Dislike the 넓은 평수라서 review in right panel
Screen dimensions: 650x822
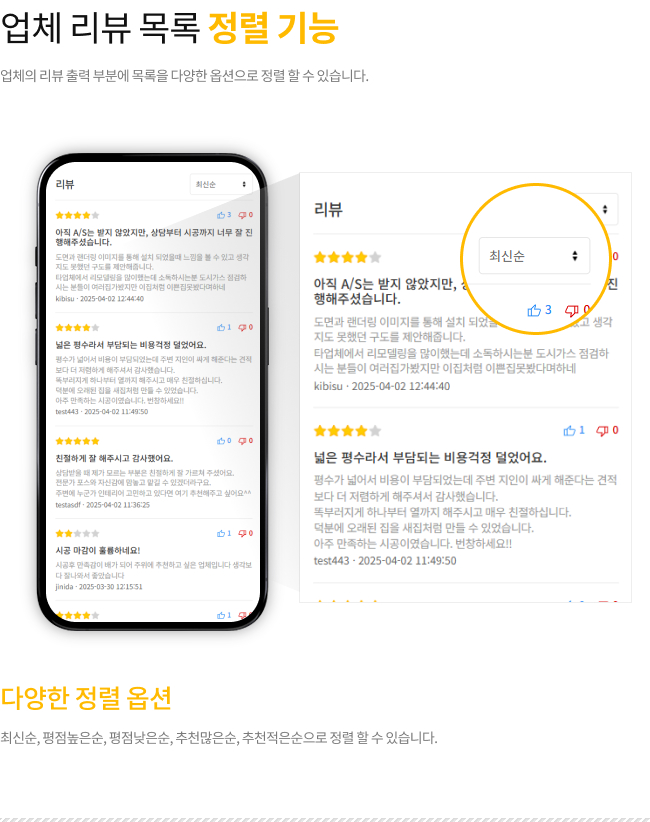[x=602, y=431]
